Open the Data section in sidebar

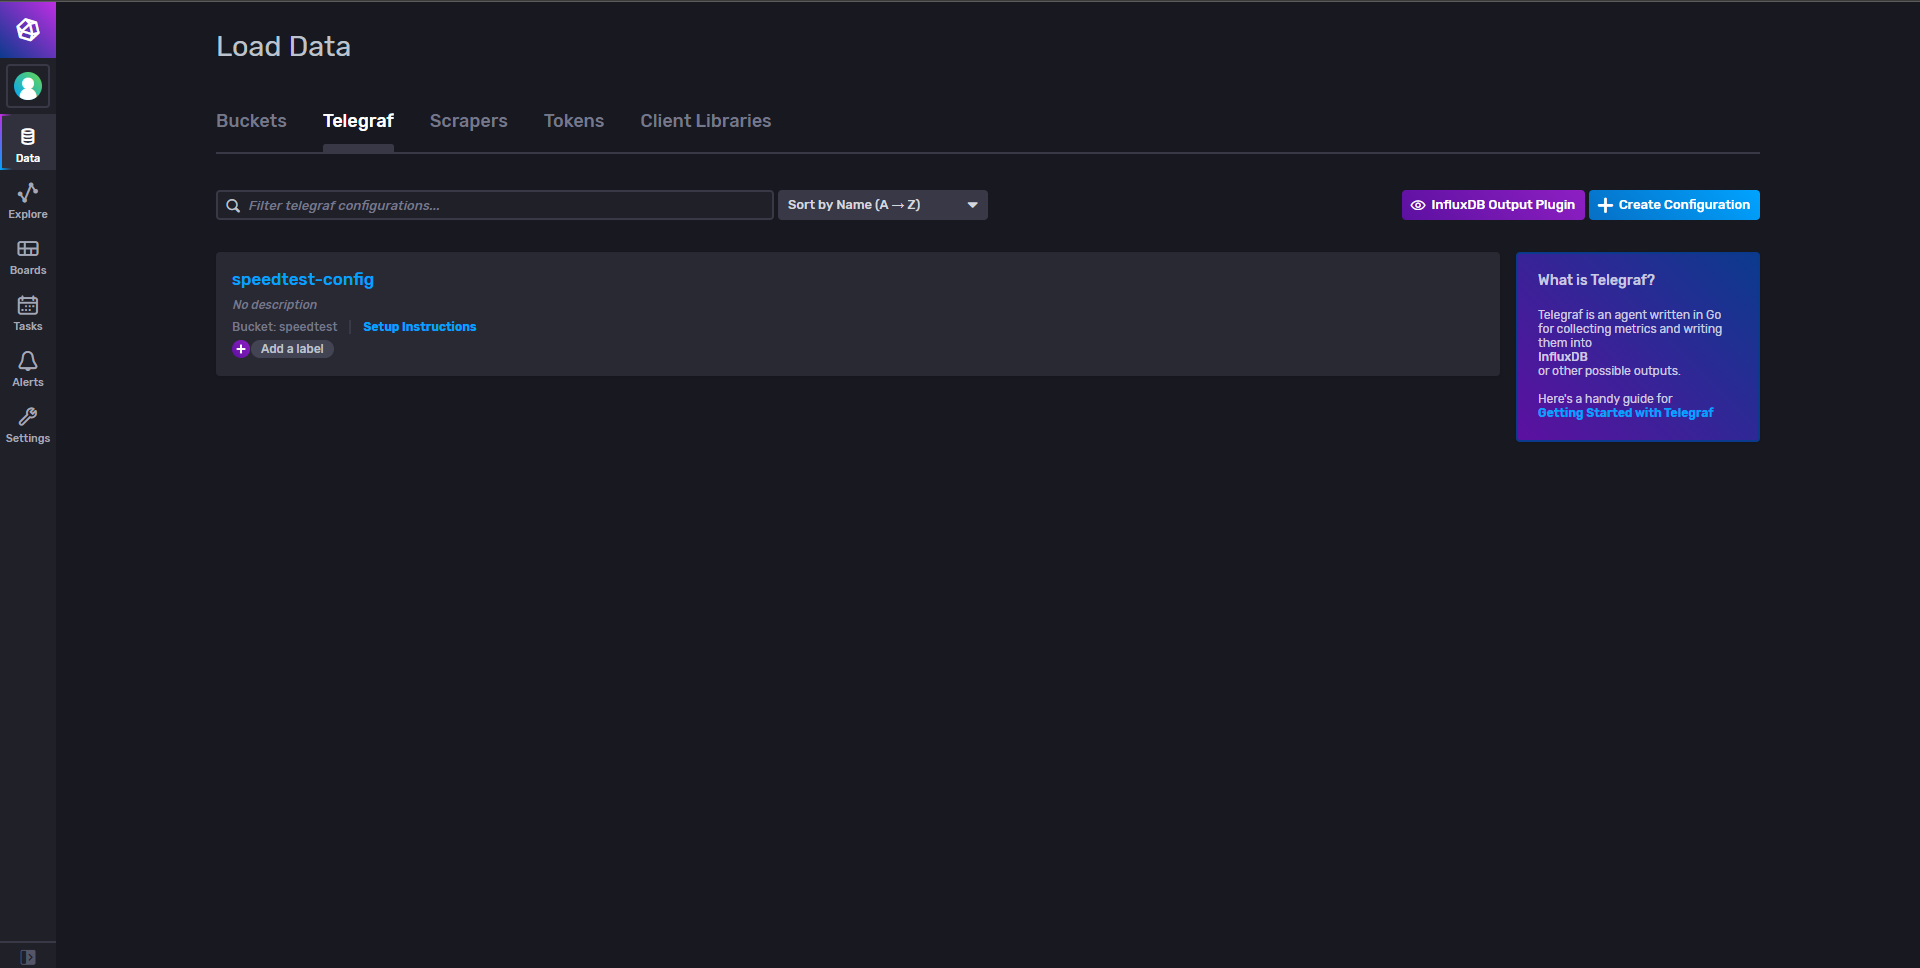tap(28, 142)
